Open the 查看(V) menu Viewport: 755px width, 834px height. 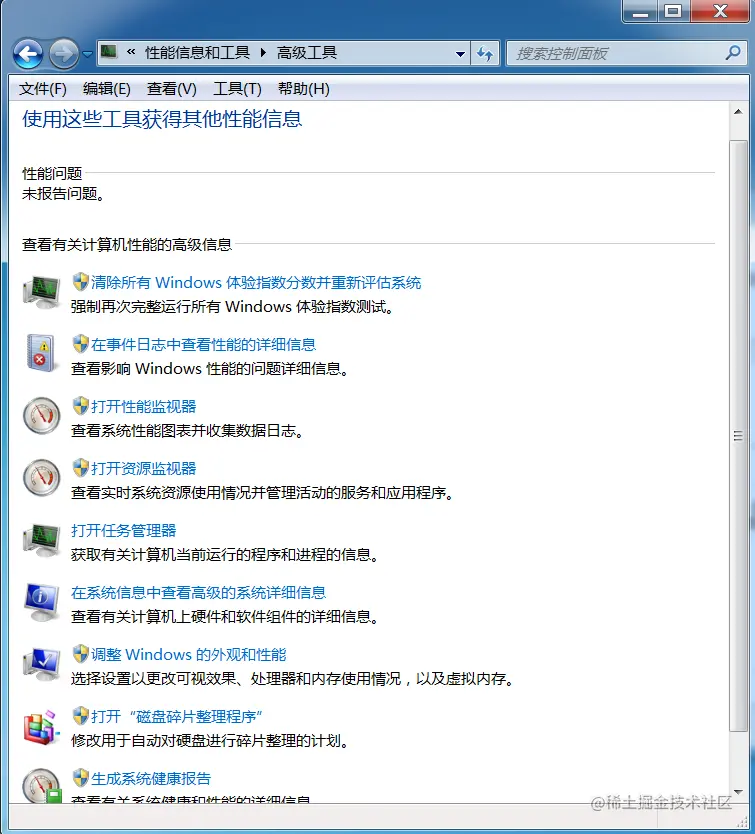tap(171, 88)
